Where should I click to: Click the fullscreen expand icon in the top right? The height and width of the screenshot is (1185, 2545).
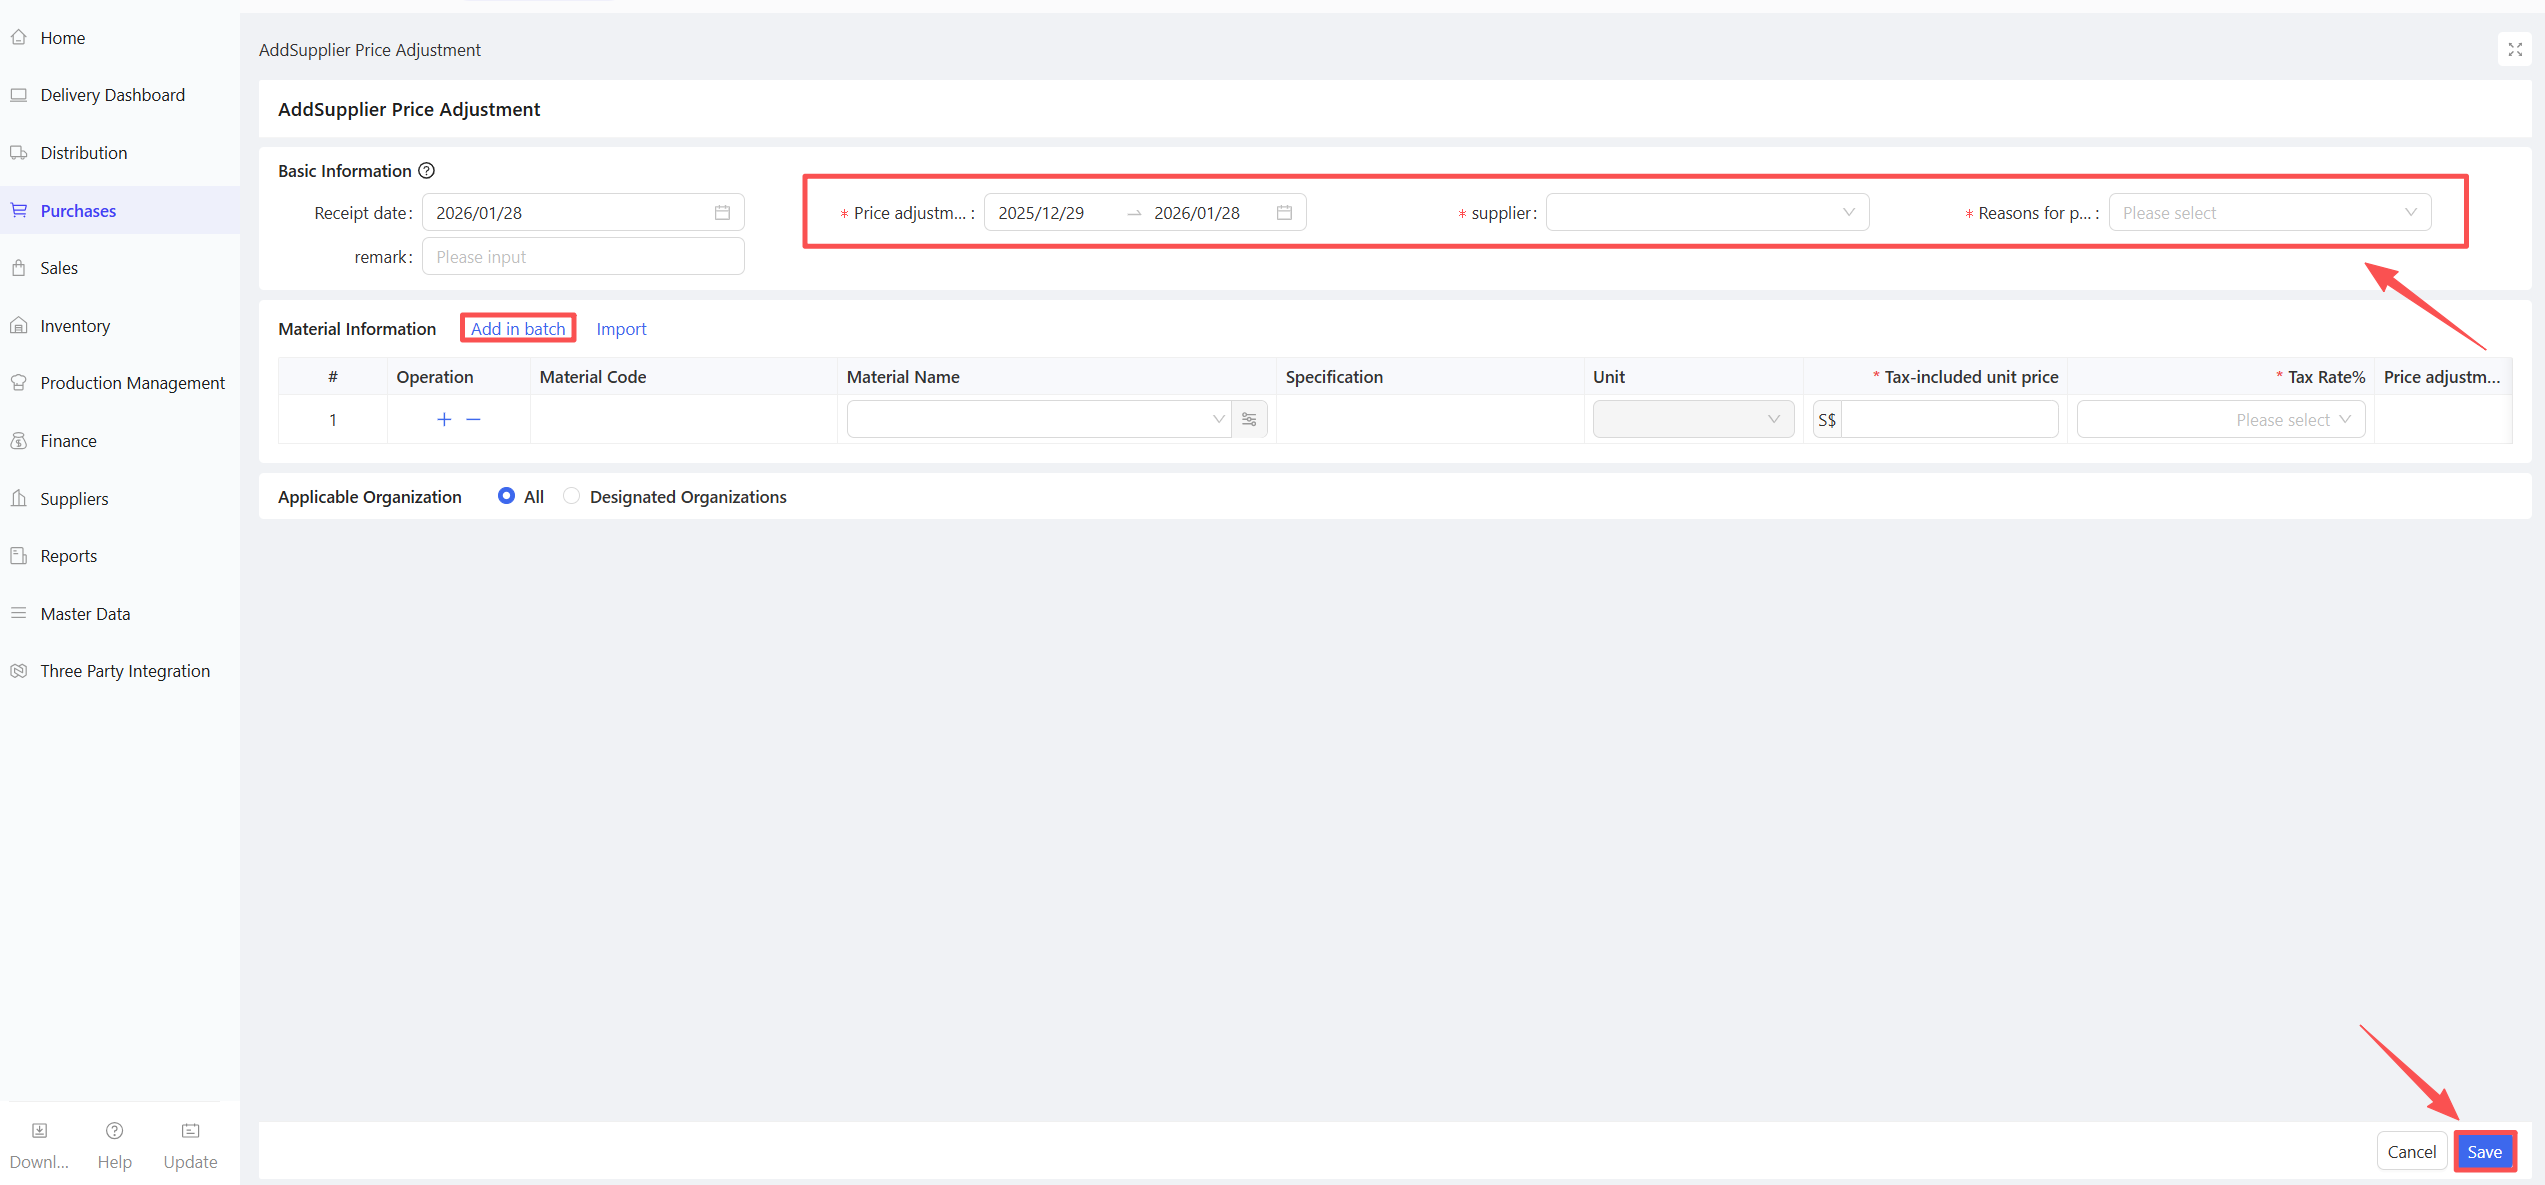pyautogui.click(x=2515, y=49)
